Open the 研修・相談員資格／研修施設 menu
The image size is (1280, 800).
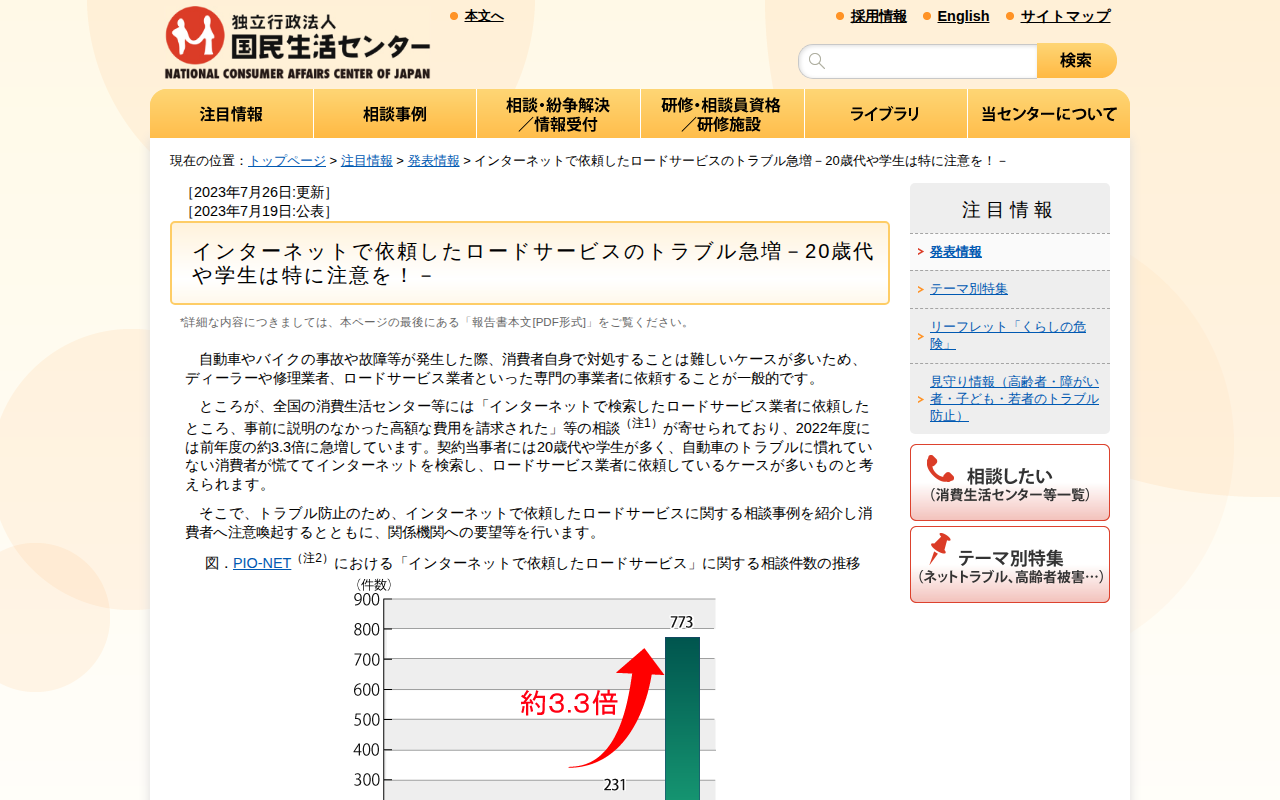click(x=722, y=113)
